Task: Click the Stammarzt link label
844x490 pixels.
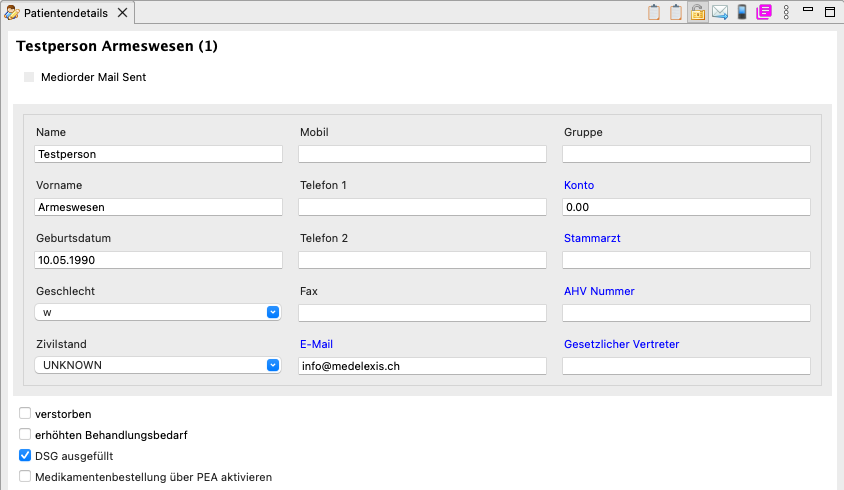Action: click(x=592, y=238)
